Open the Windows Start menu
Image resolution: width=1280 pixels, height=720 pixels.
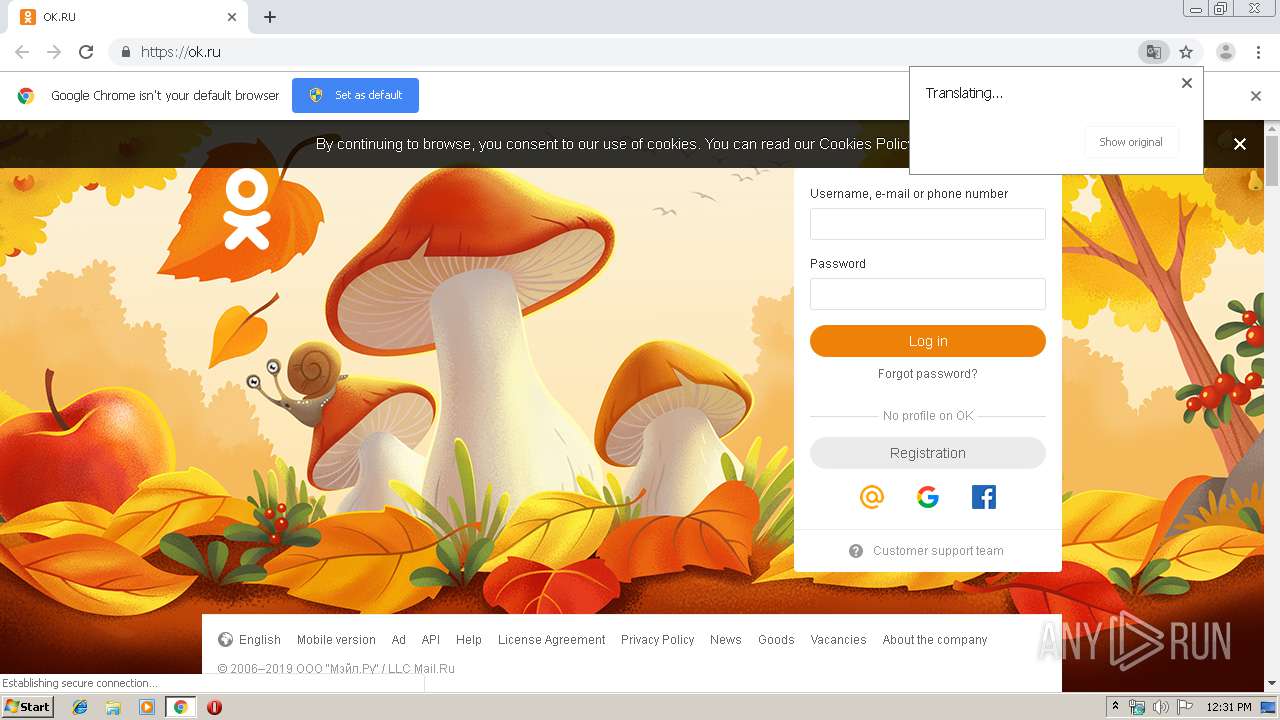tap(28, 707)
